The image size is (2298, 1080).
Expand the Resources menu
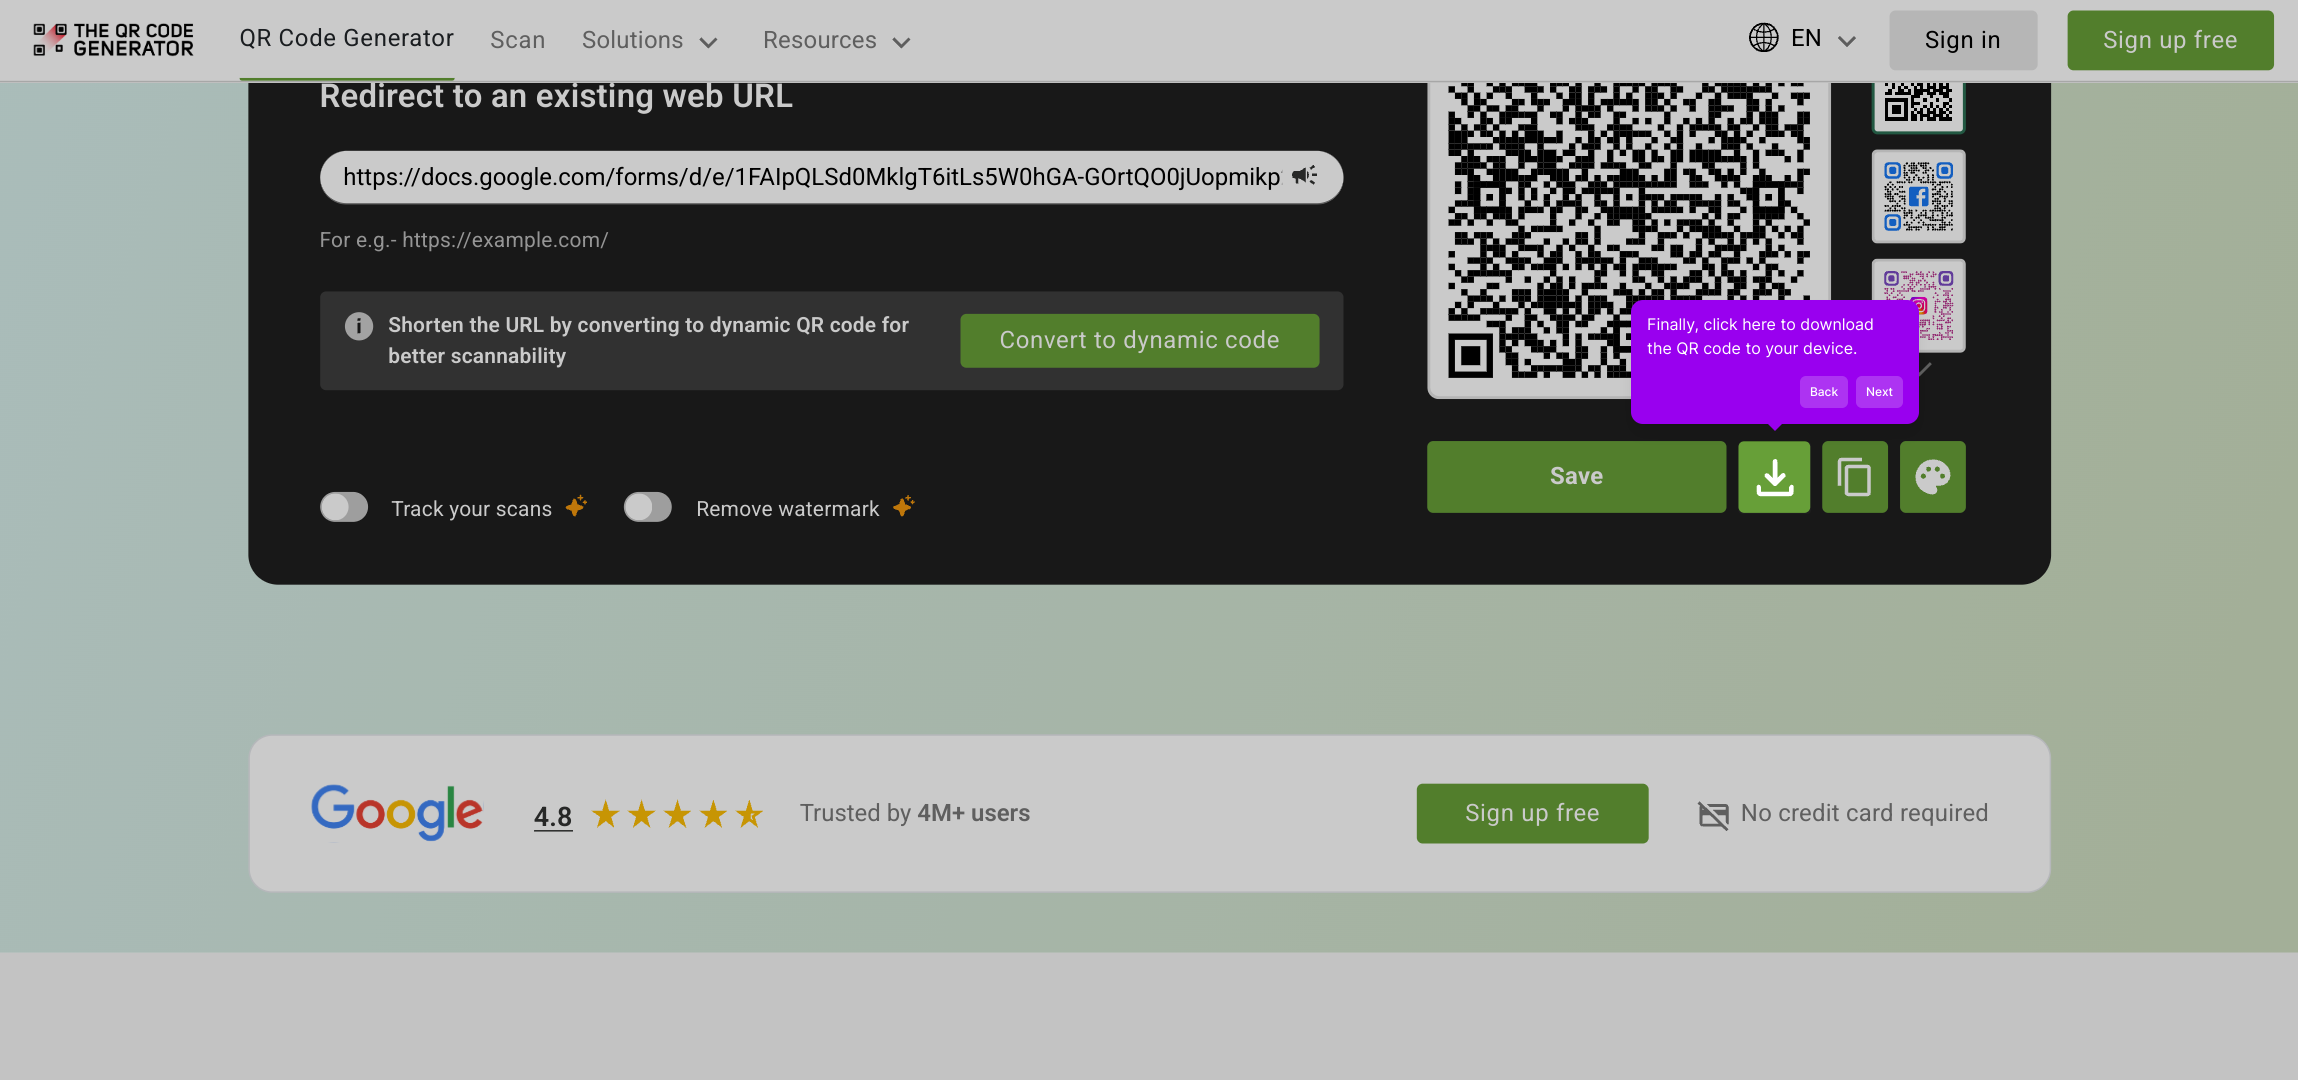coord(836,40)
